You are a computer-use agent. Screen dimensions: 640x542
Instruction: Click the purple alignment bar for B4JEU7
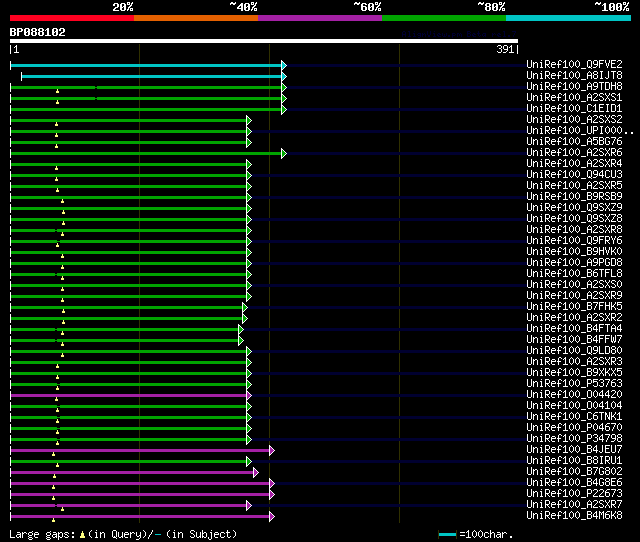click(x=140, y=451)
